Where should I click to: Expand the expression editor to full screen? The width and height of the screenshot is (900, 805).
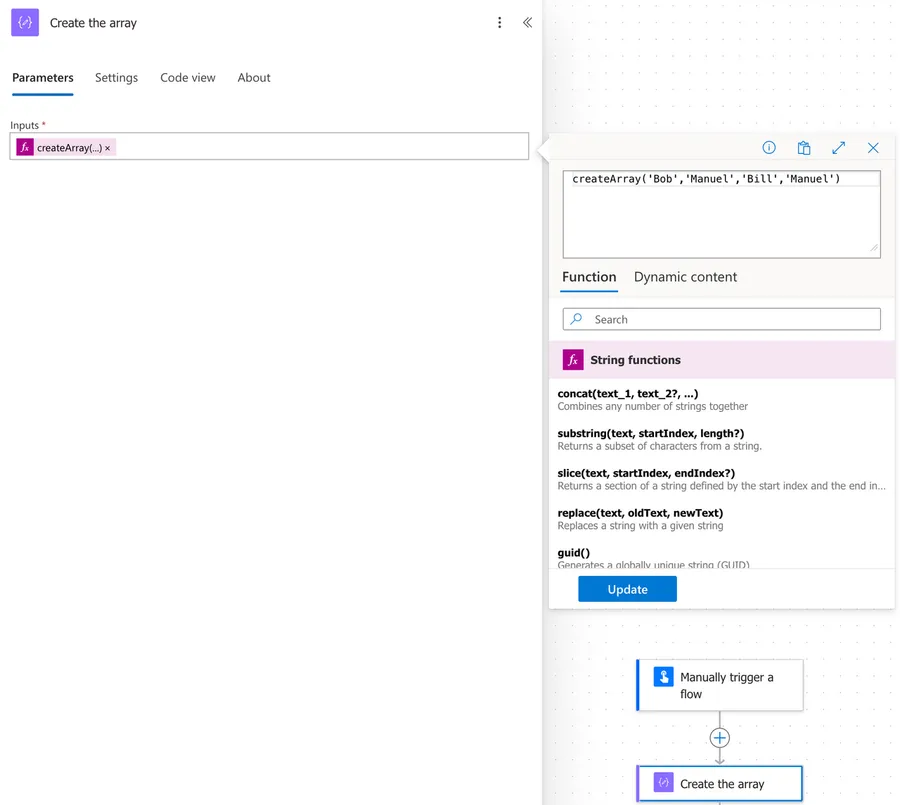pyautogui.click(x=838, y=148)
